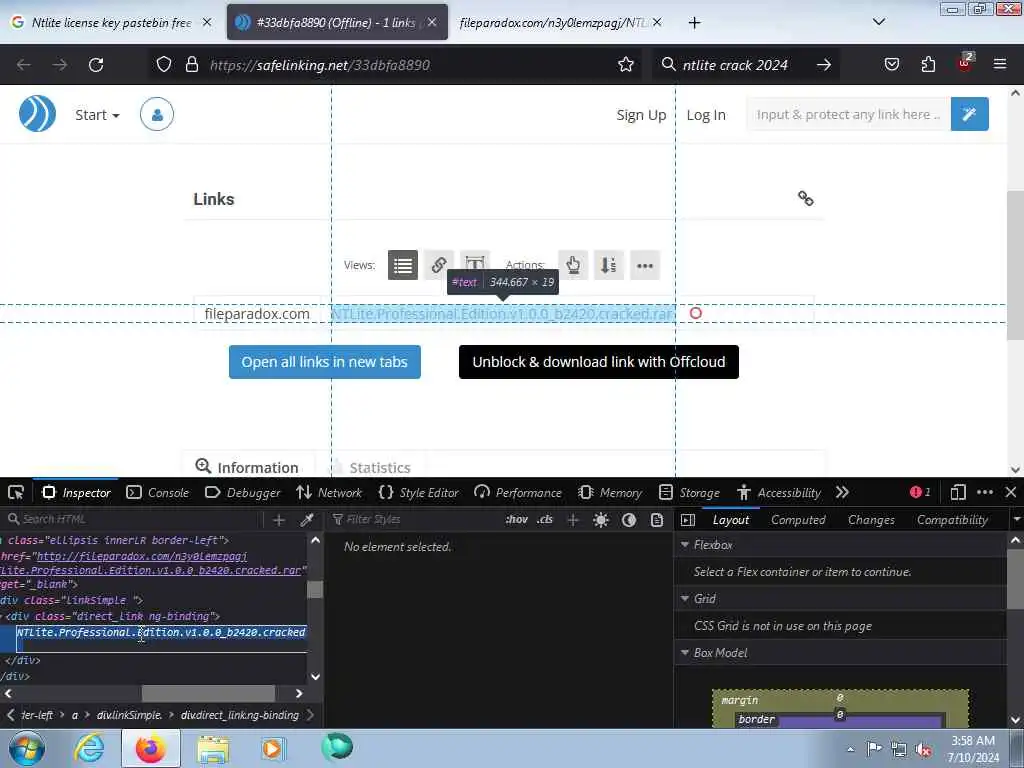The width and height of the screenshot is (1024, 768).
Task: Open the Storage devtools tab
Action: click(689, 492)
